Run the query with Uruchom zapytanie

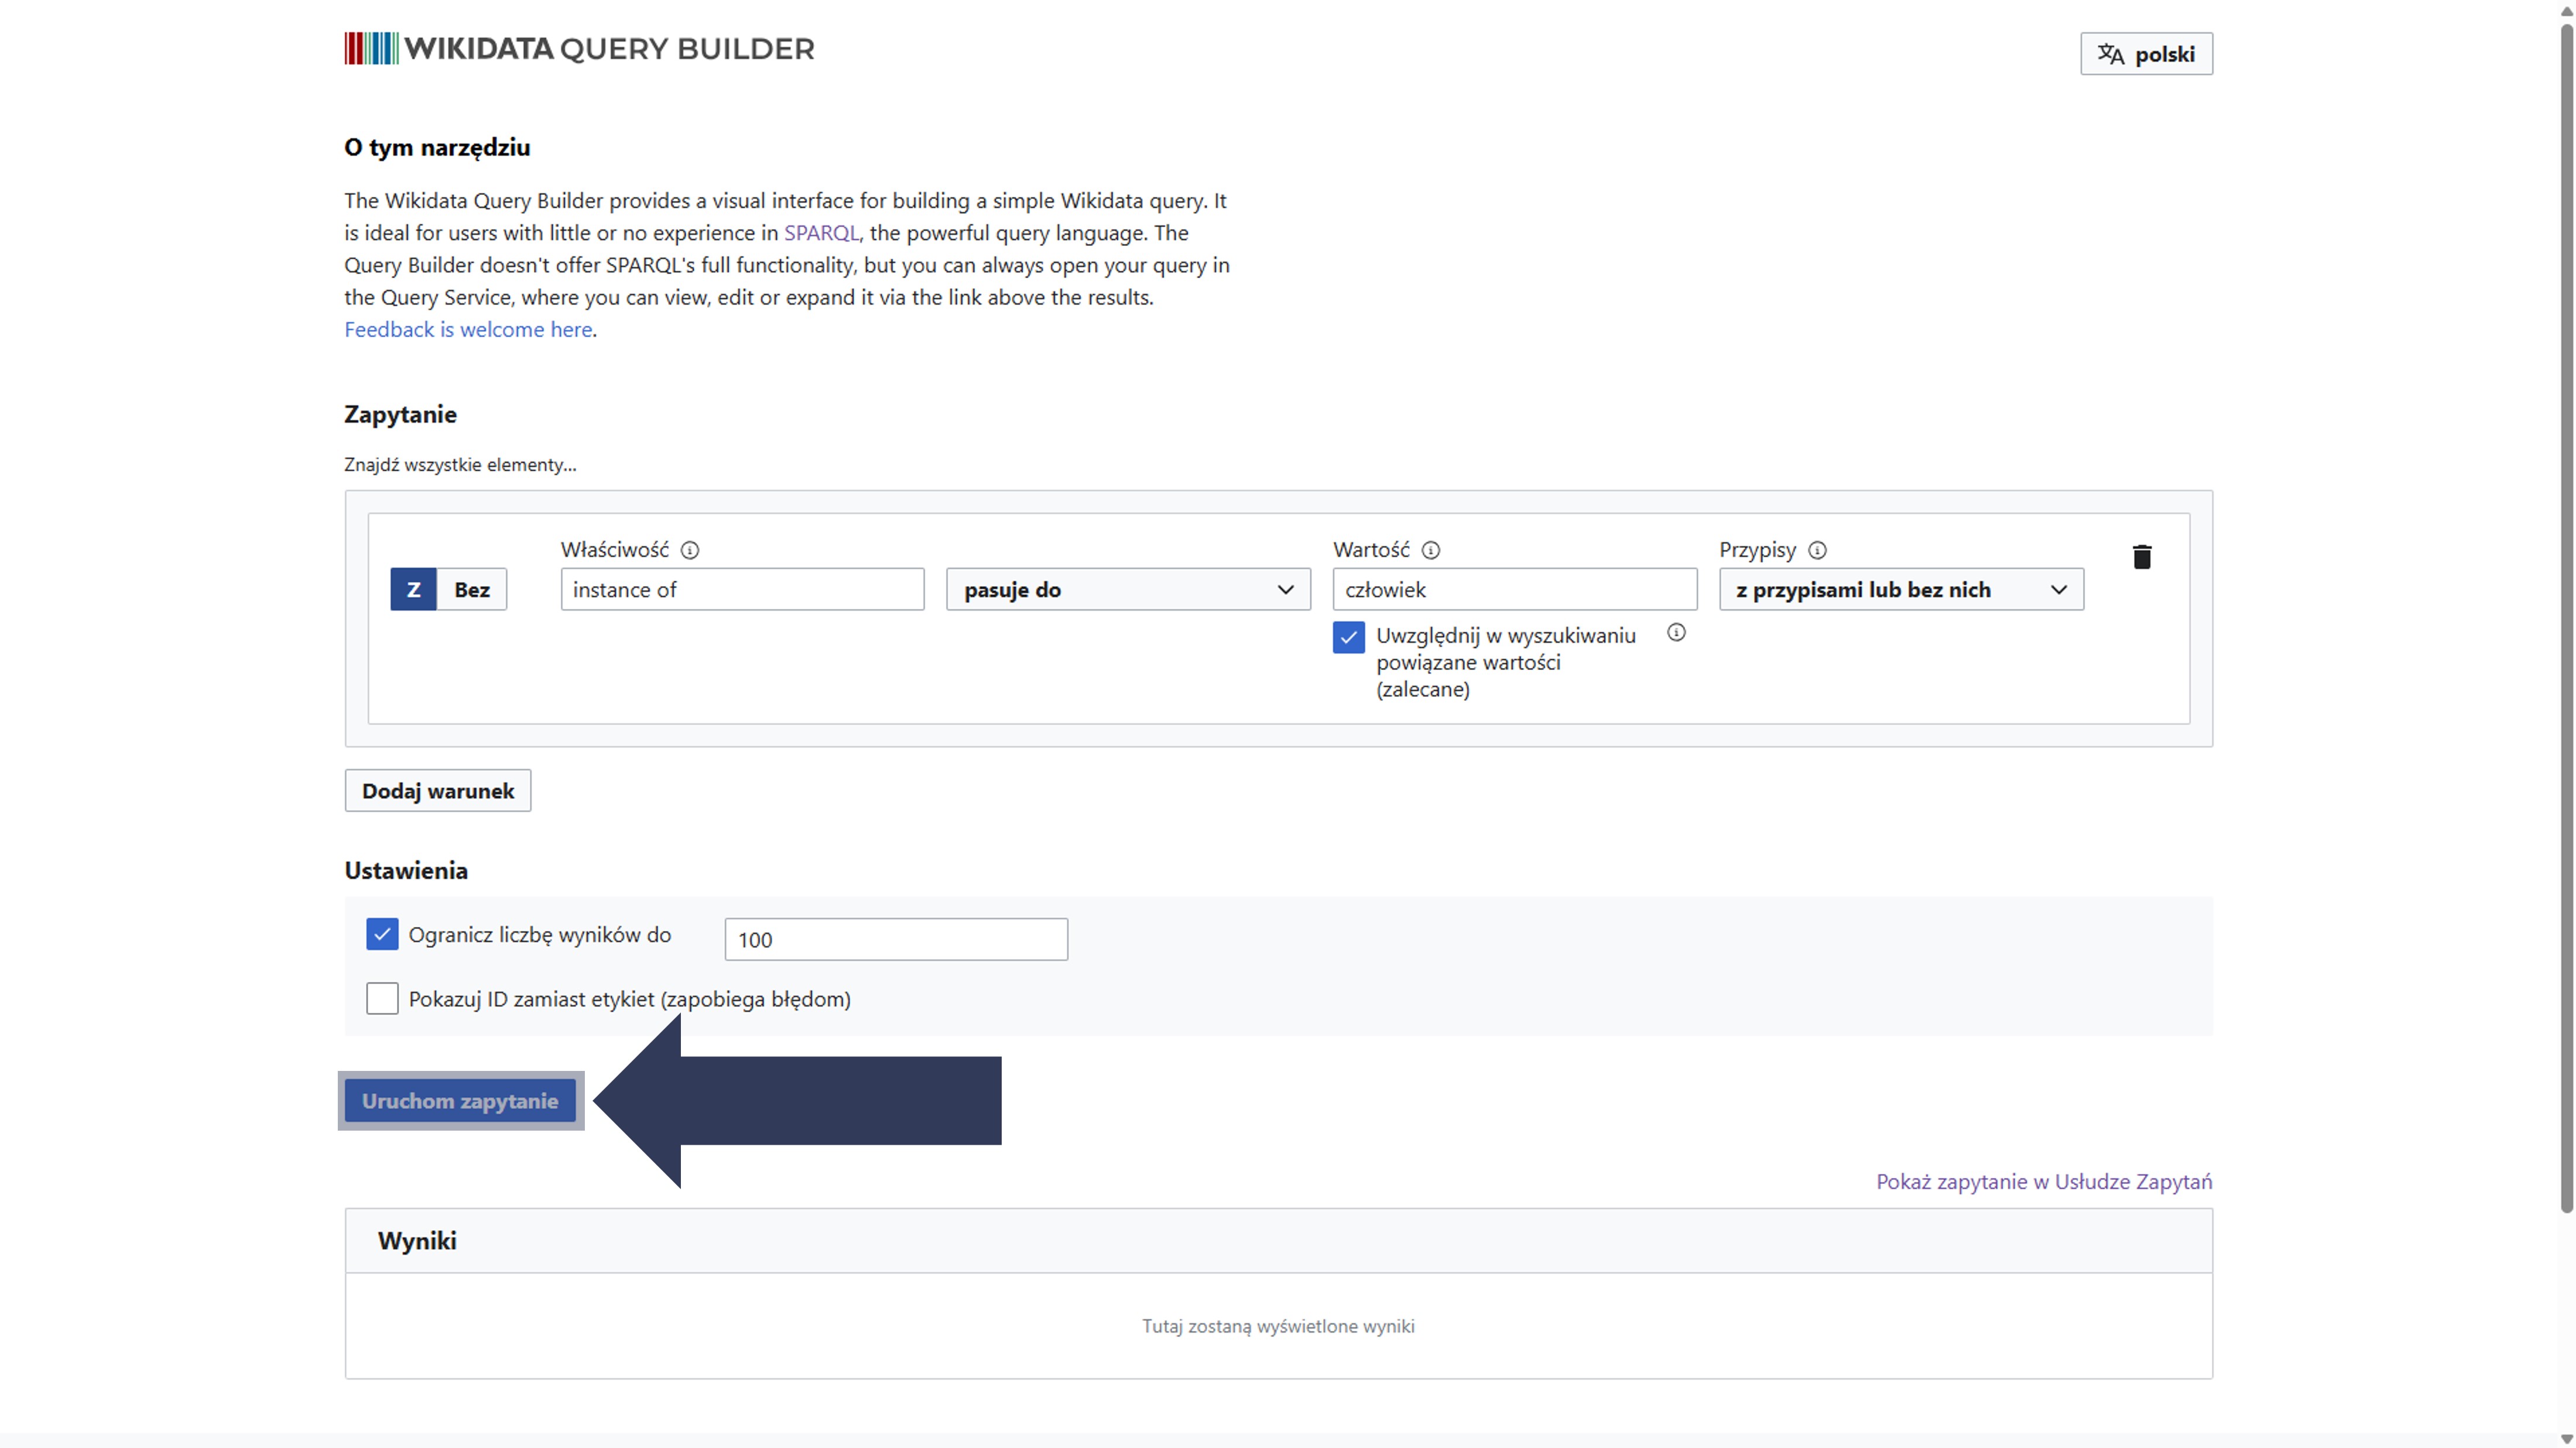coord(460,1101)
